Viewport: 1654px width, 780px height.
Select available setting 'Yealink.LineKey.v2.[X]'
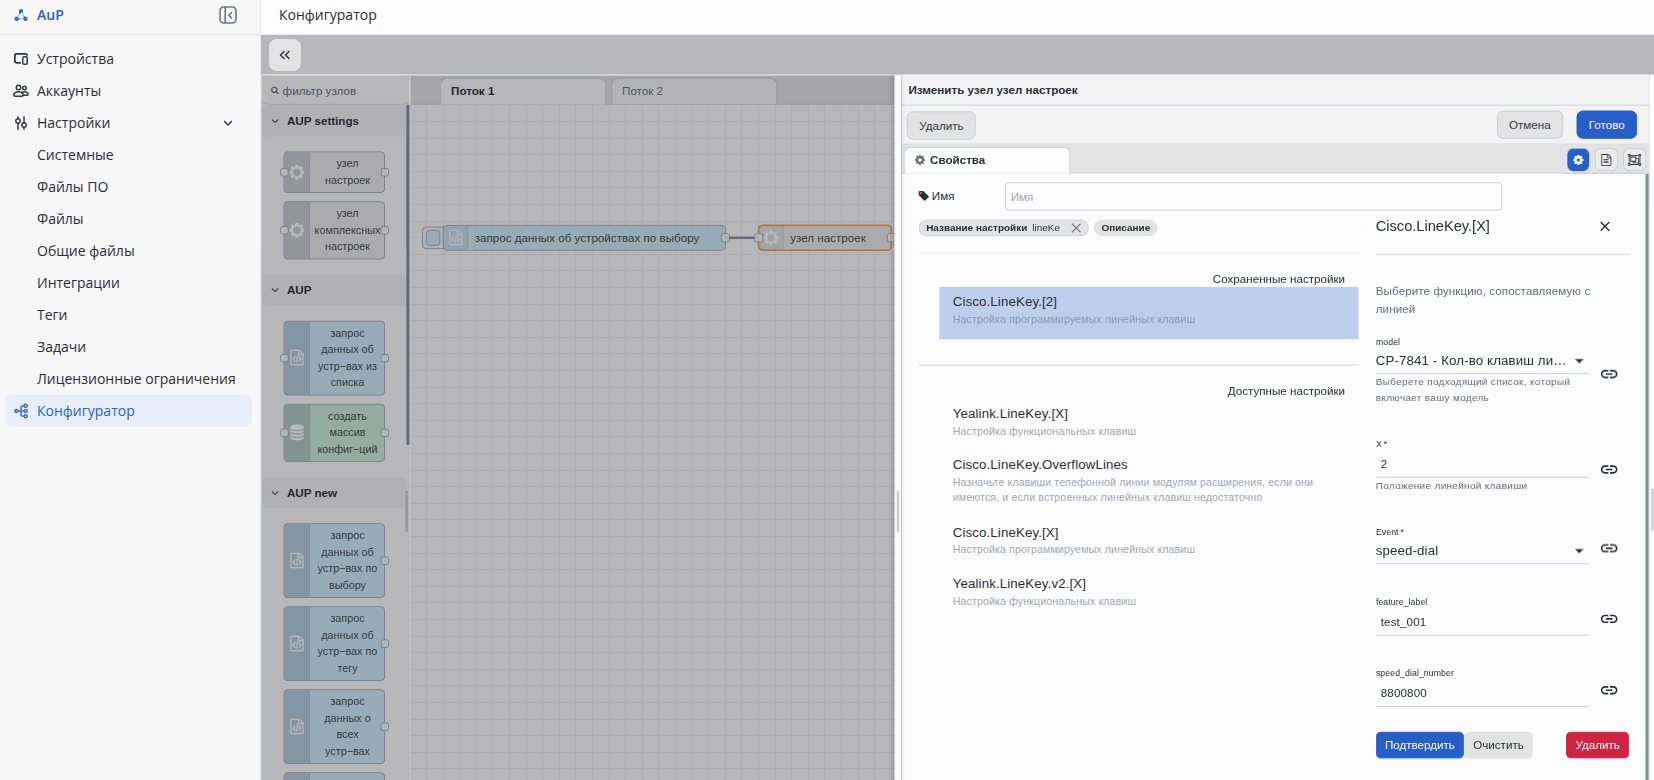1148,592
